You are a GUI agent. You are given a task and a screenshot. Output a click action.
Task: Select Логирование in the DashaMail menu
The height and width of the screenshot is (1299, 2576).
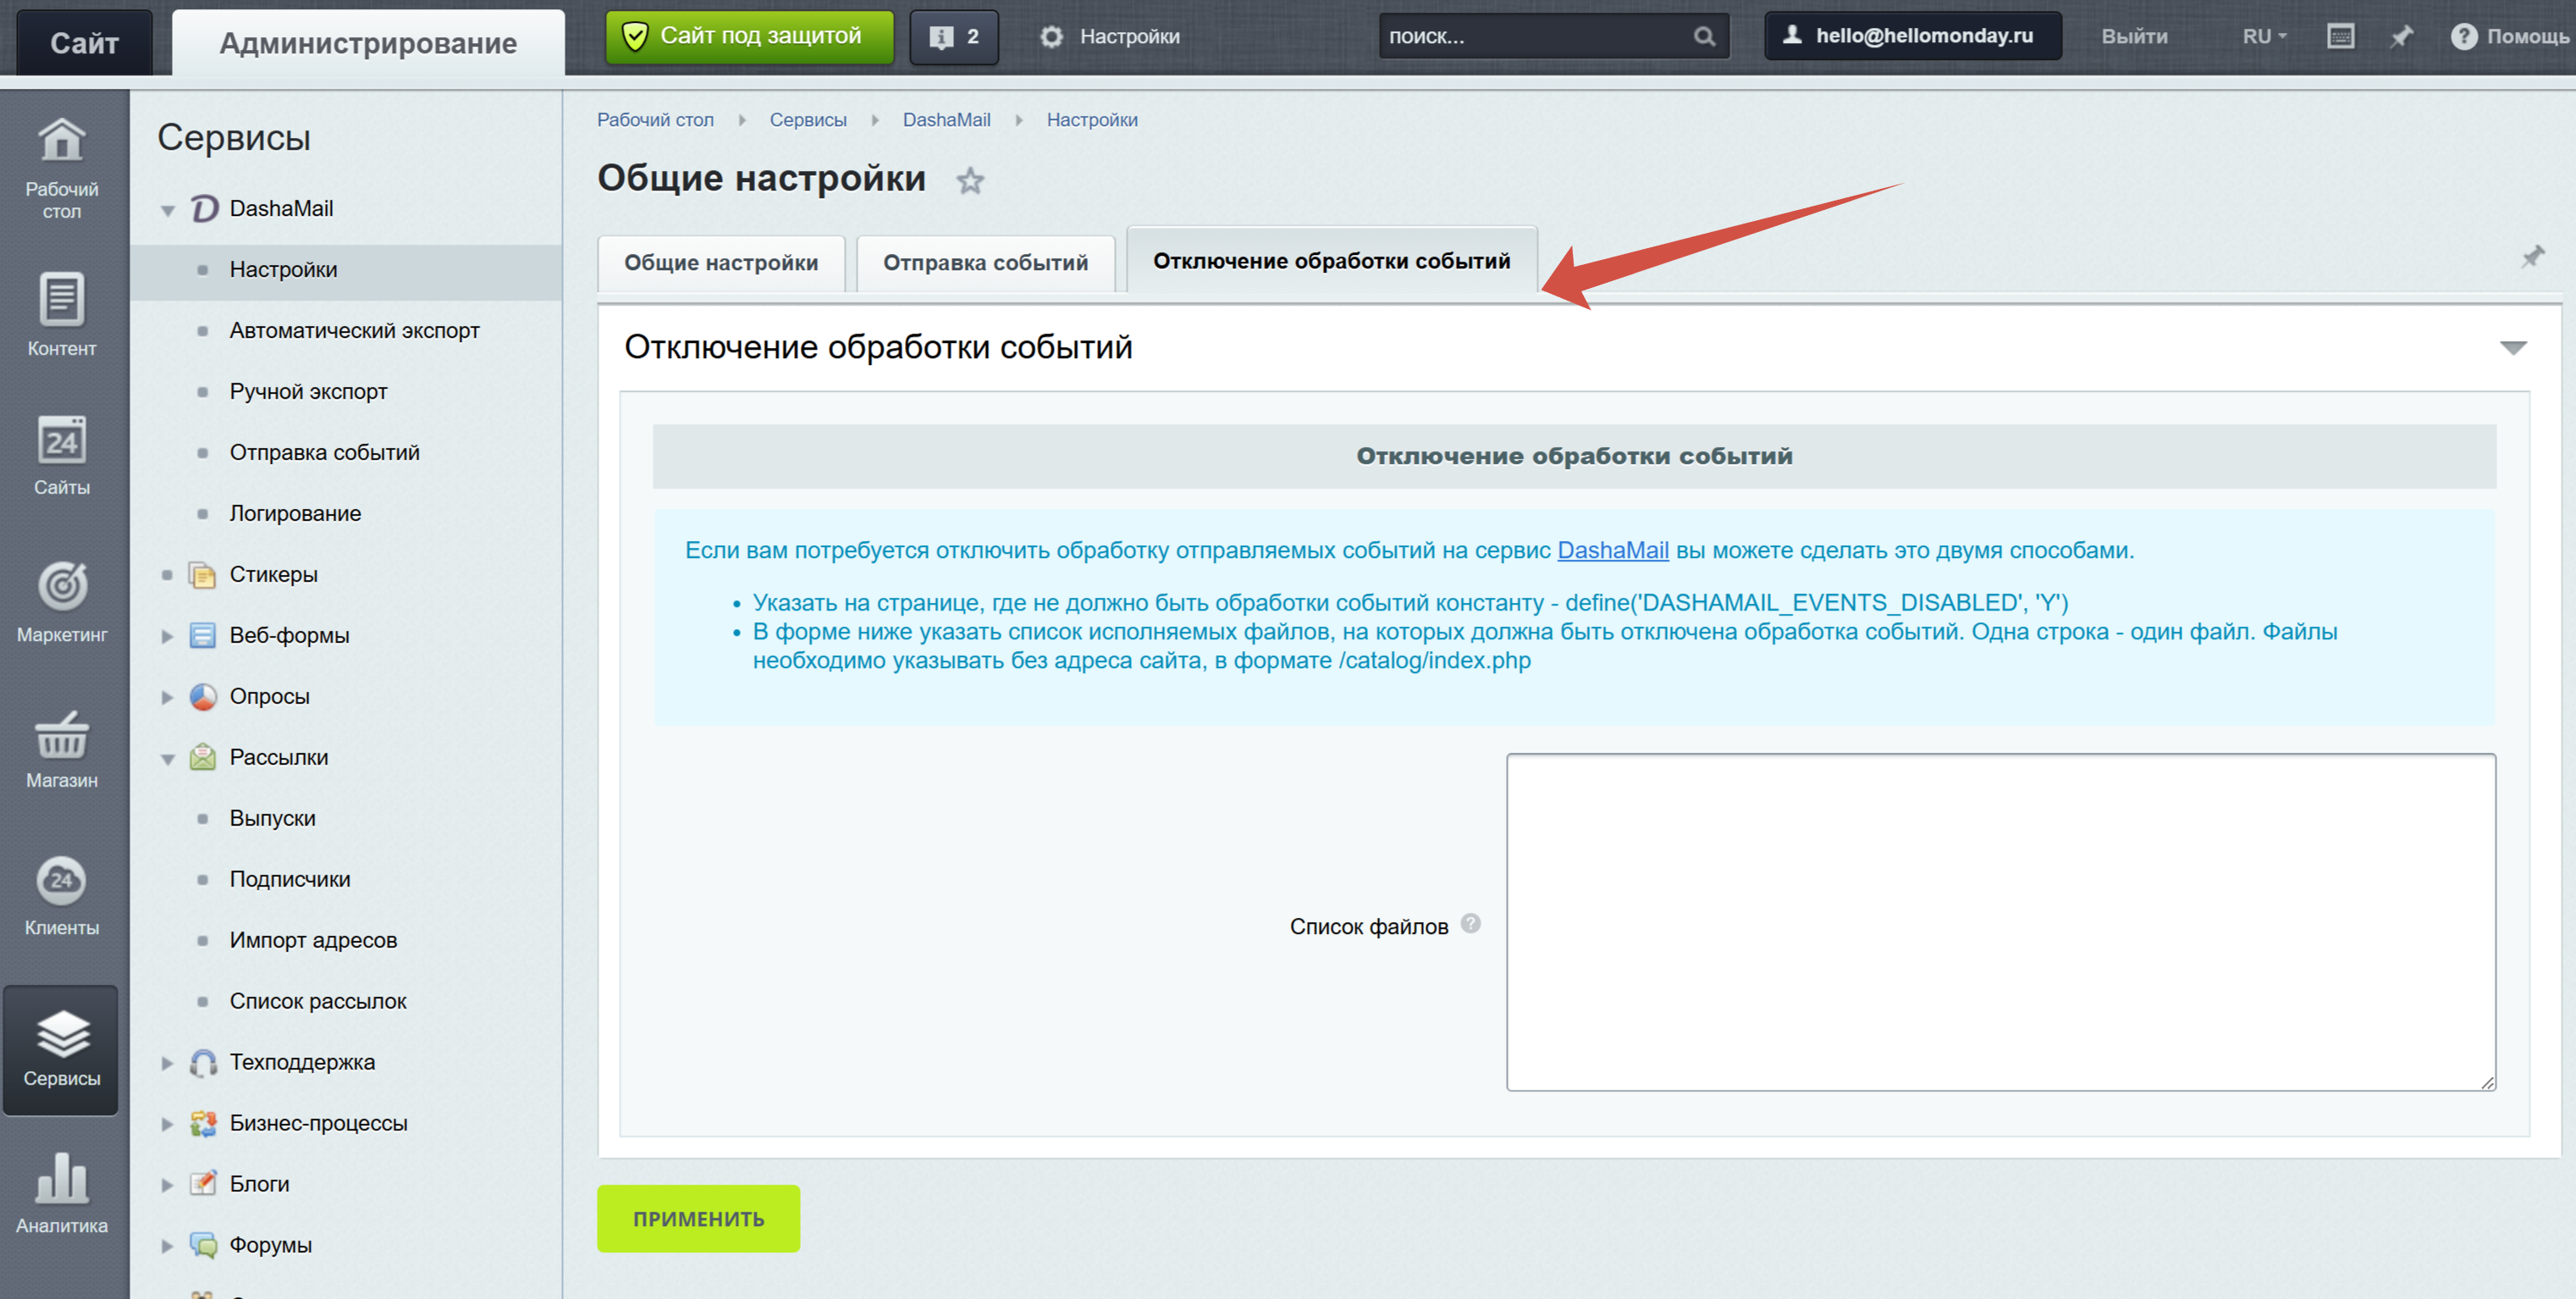295,514
